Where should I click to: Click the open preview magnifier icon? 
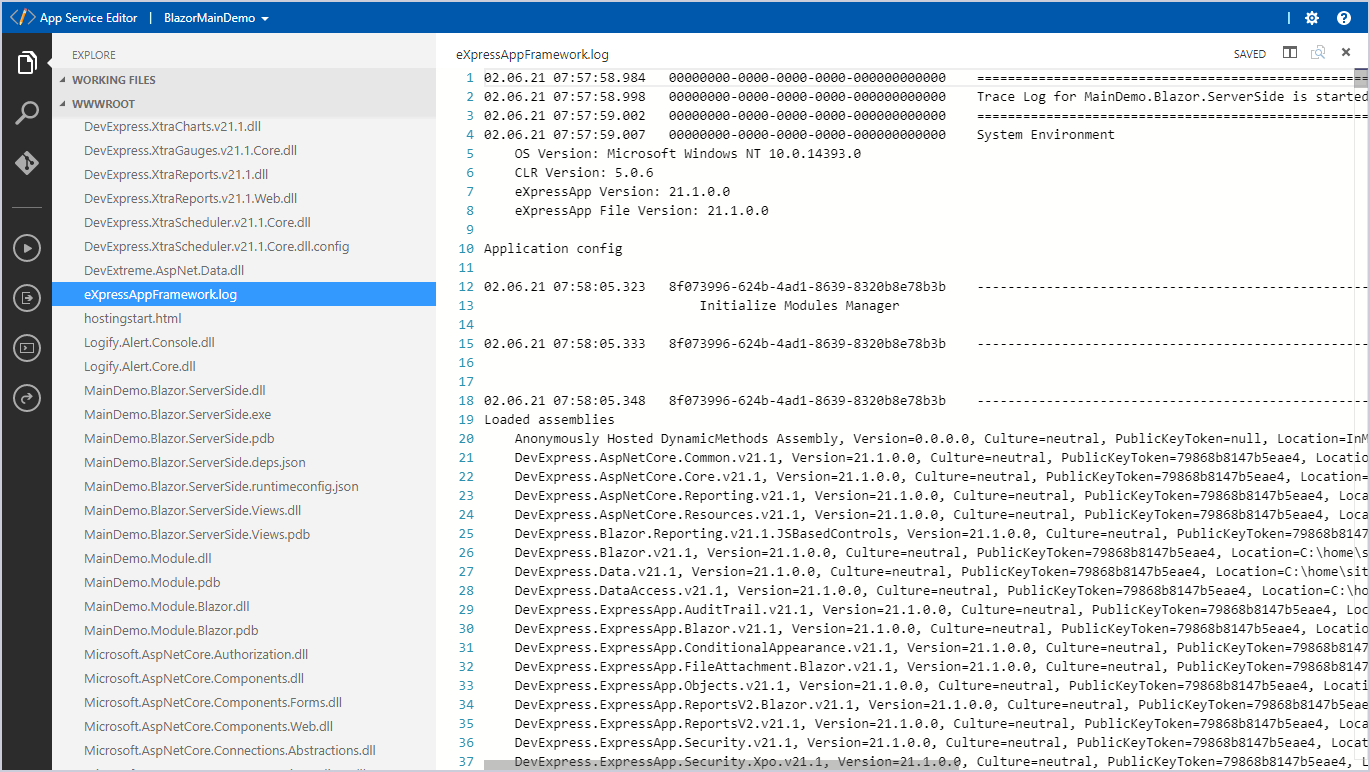pos(1318,53)
